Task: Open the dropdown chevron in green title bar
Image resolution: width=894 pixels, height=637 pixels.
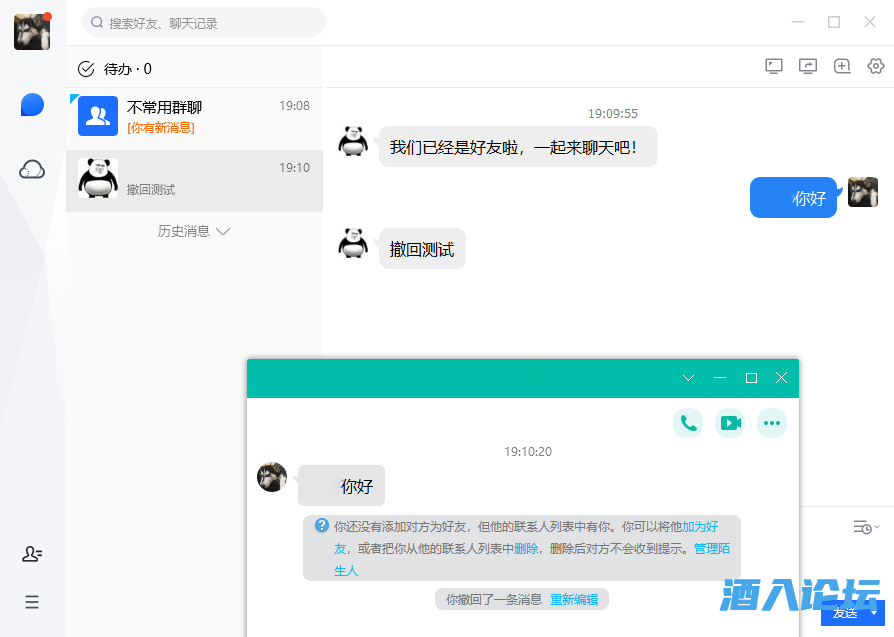Action: coord(688,378)
